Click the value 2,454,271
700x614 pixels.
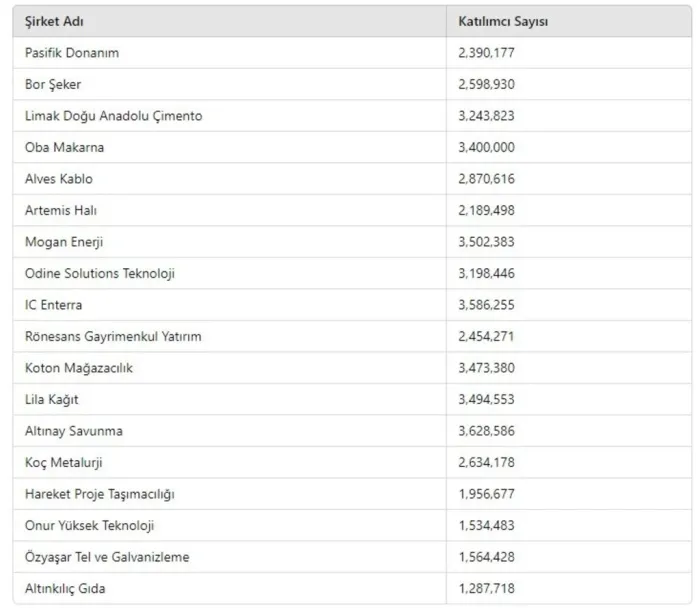tap(486, 336)
